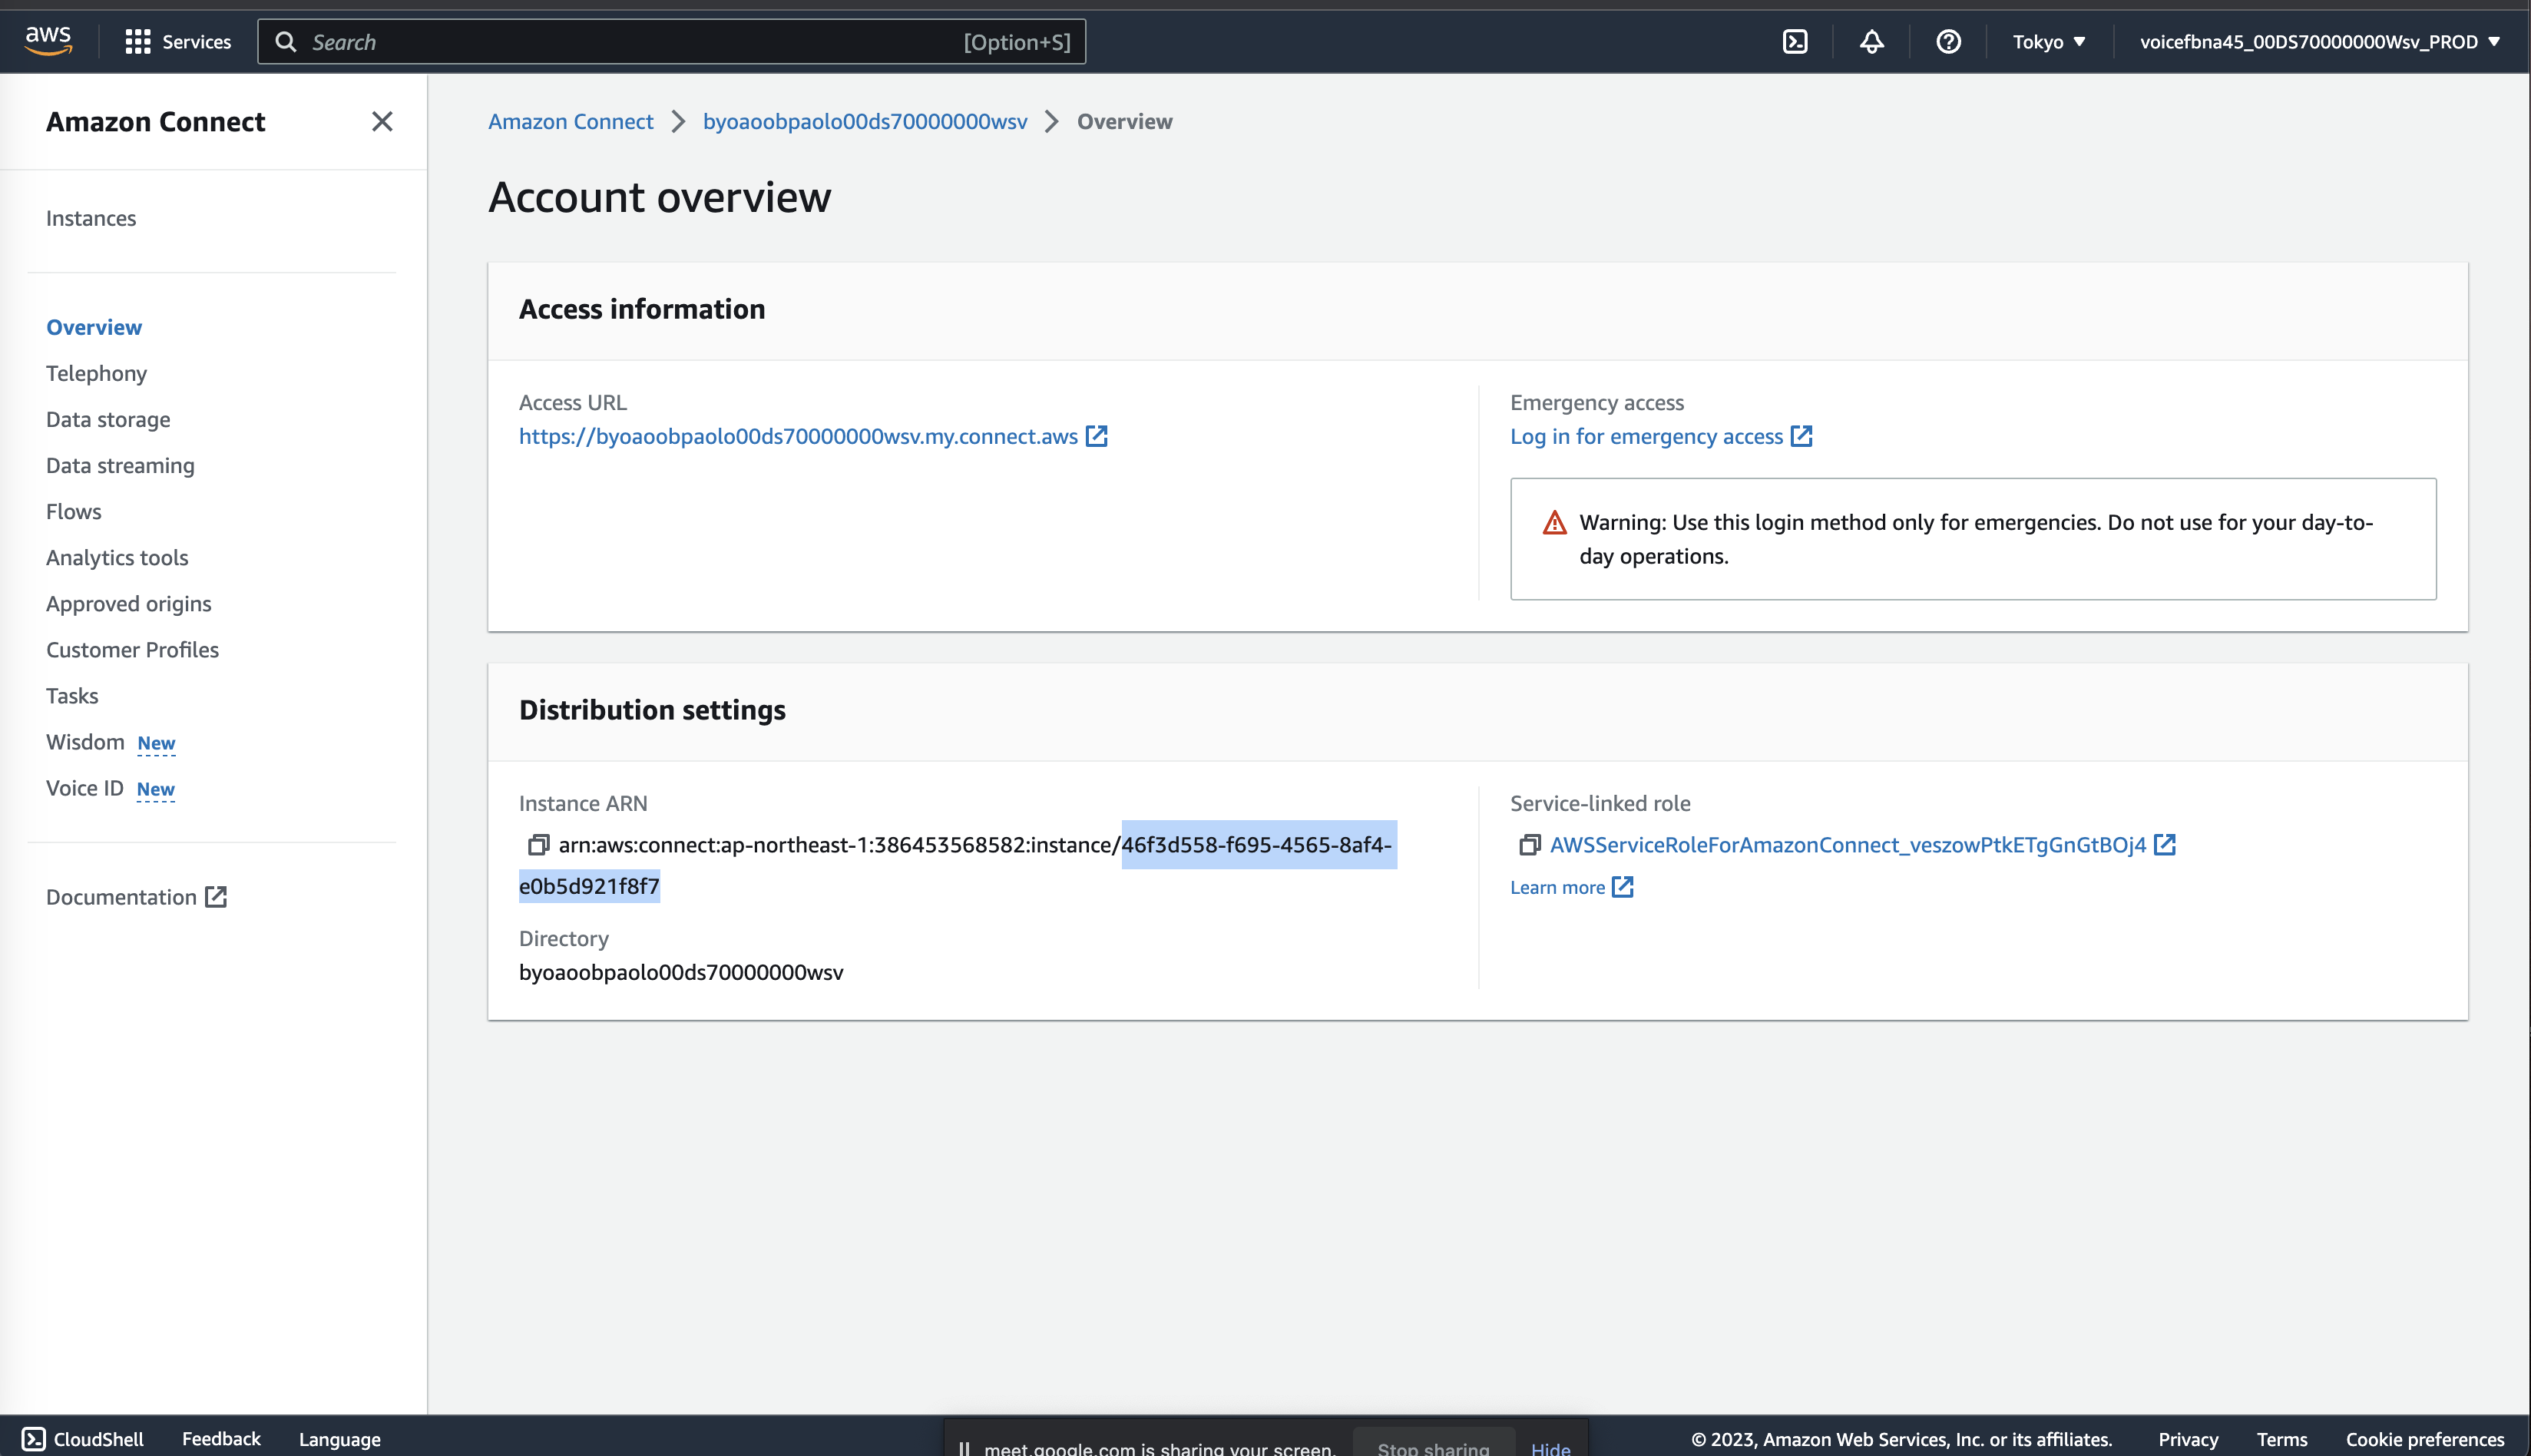The height and width of the screenshot is (1456, 2531).
Task: Click the Services label in top bar
Action: click(x=197, y=42)
